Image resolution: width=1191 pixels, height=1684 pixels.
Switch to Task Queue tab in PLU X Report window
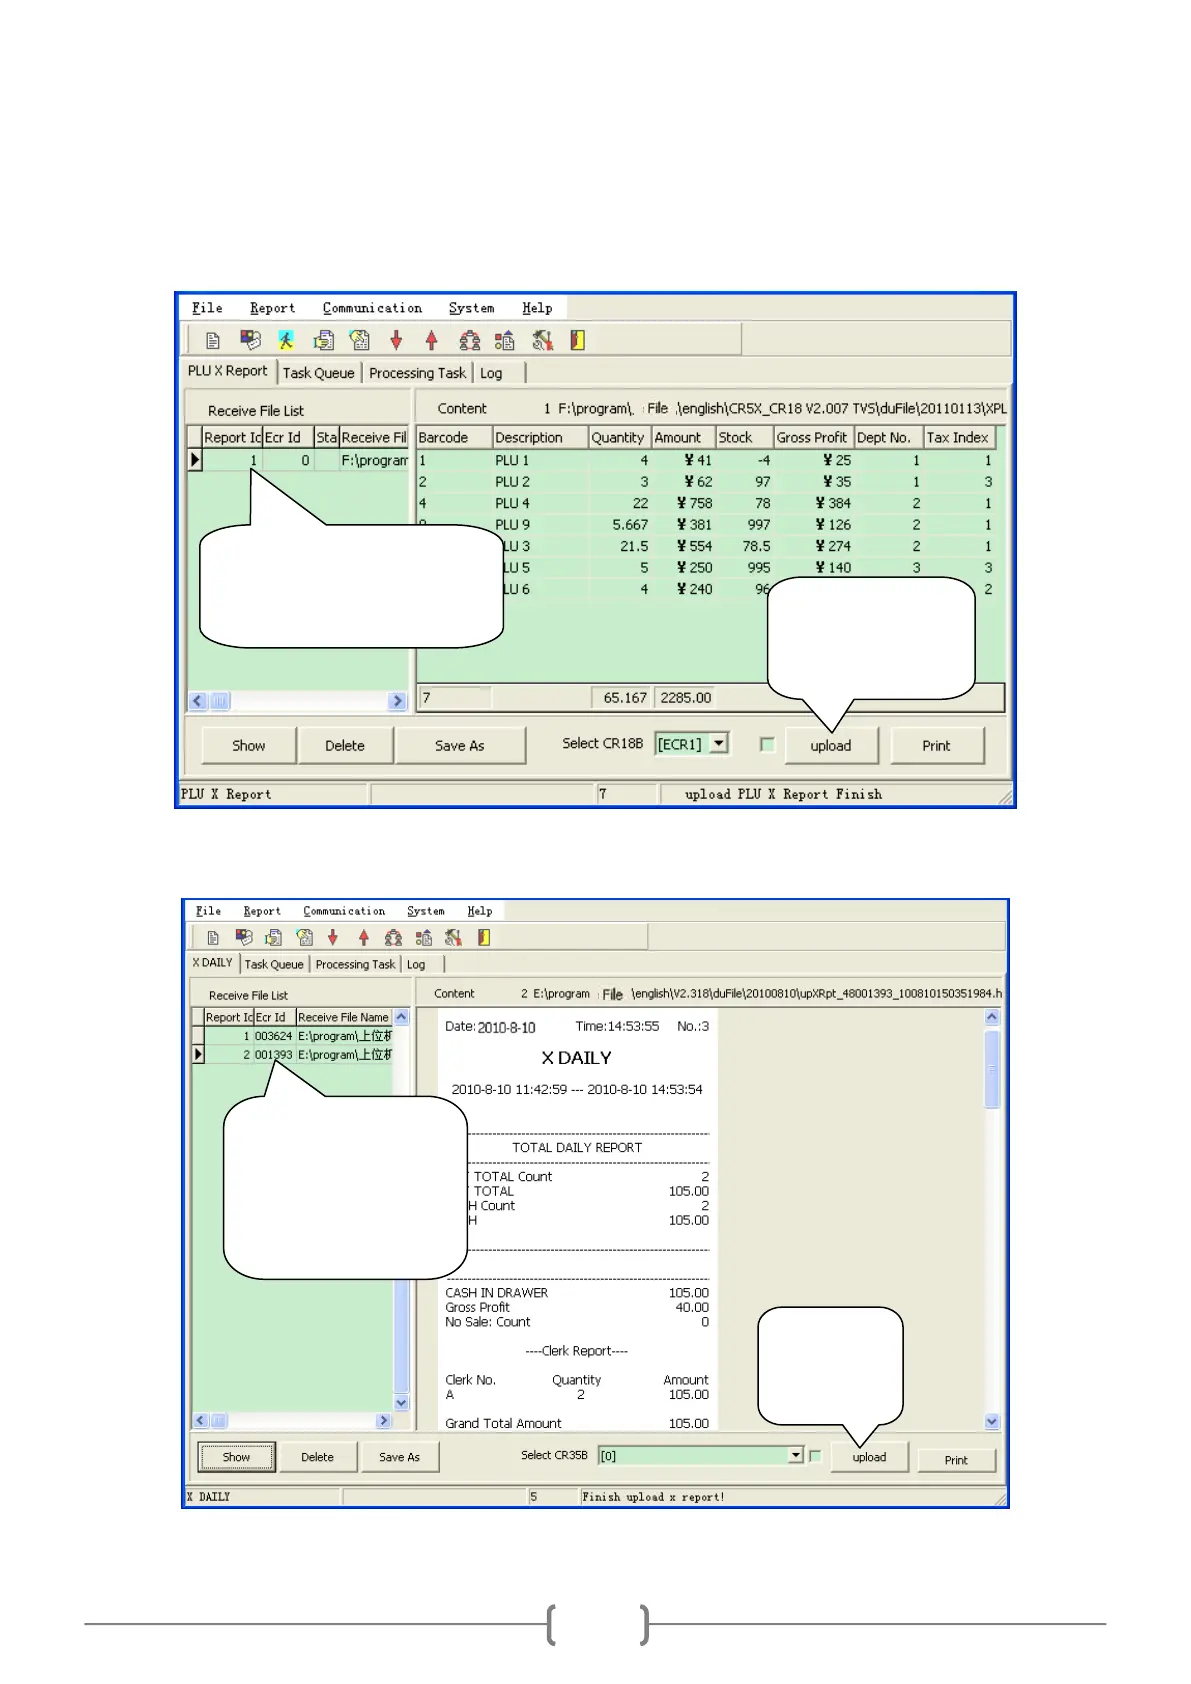click(318, 373)
